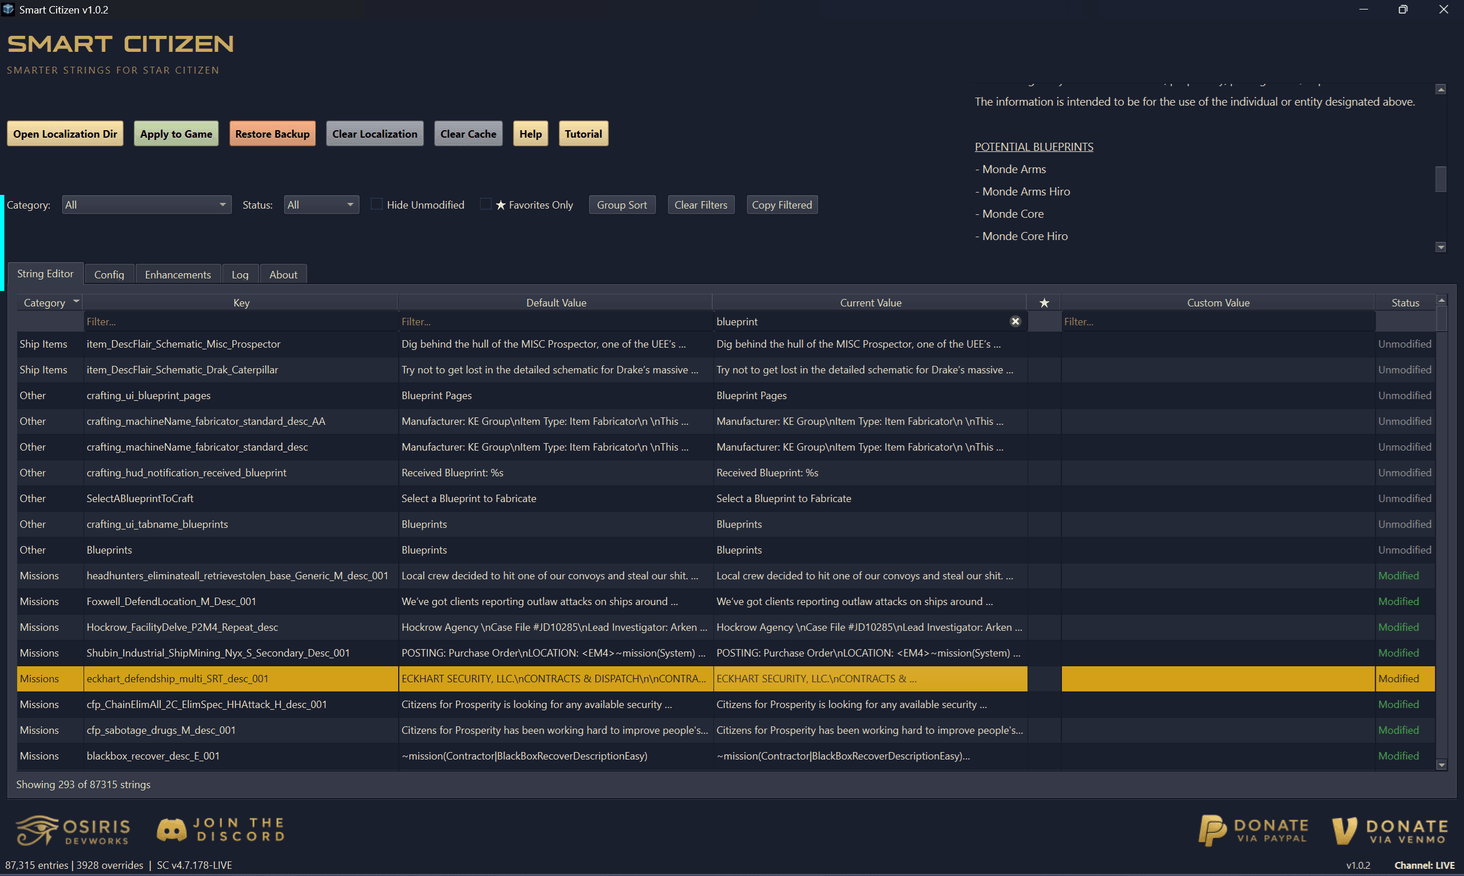The width and height of the screenshot is (1464, 876).
Task: Toggle favorite star for Blueprints key row
Action: (1044, 550)
